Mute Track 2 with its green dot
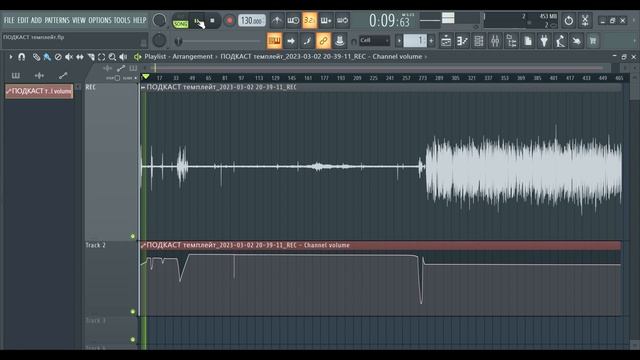The height and width of the screenshot is (360, 640). [x=133, y=311]
